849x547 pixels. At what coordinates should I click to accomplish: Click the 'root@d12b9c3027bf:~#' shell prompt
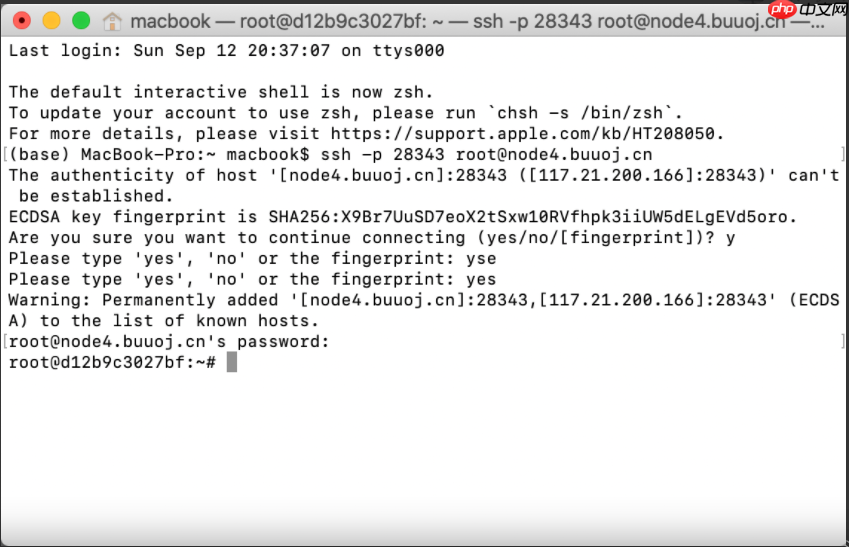pyautogui.click(x=112, y=362)
